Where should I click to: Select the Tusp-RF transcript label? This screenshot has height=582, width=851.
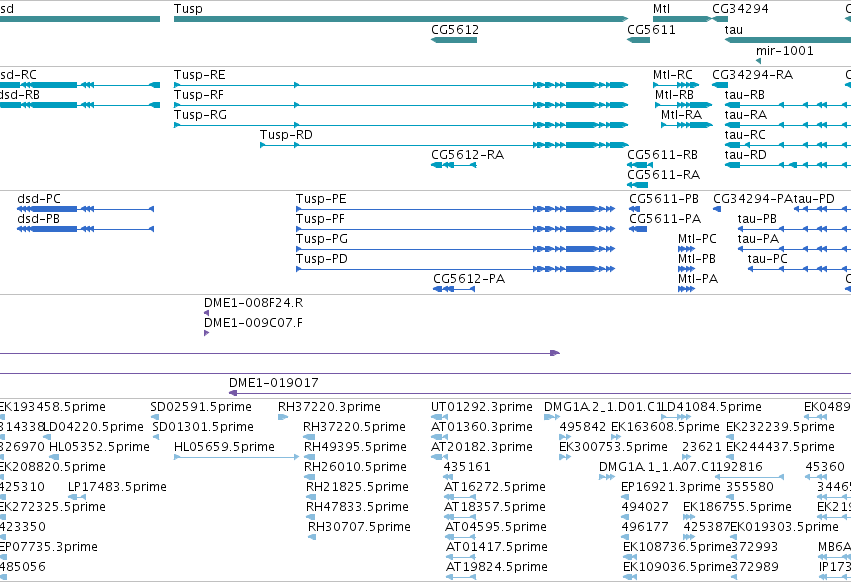(199, 94)
